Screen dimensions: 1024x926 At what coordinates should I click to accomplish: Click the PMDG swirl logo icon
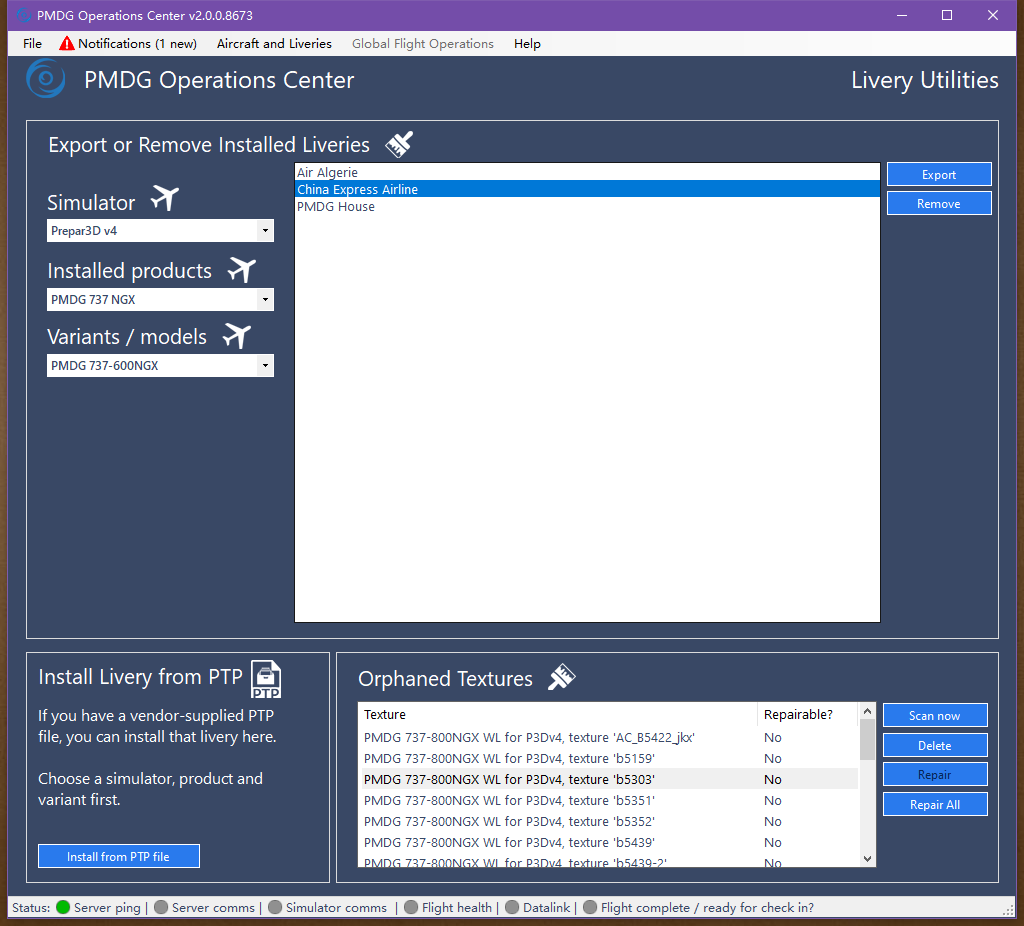point(45,79)
